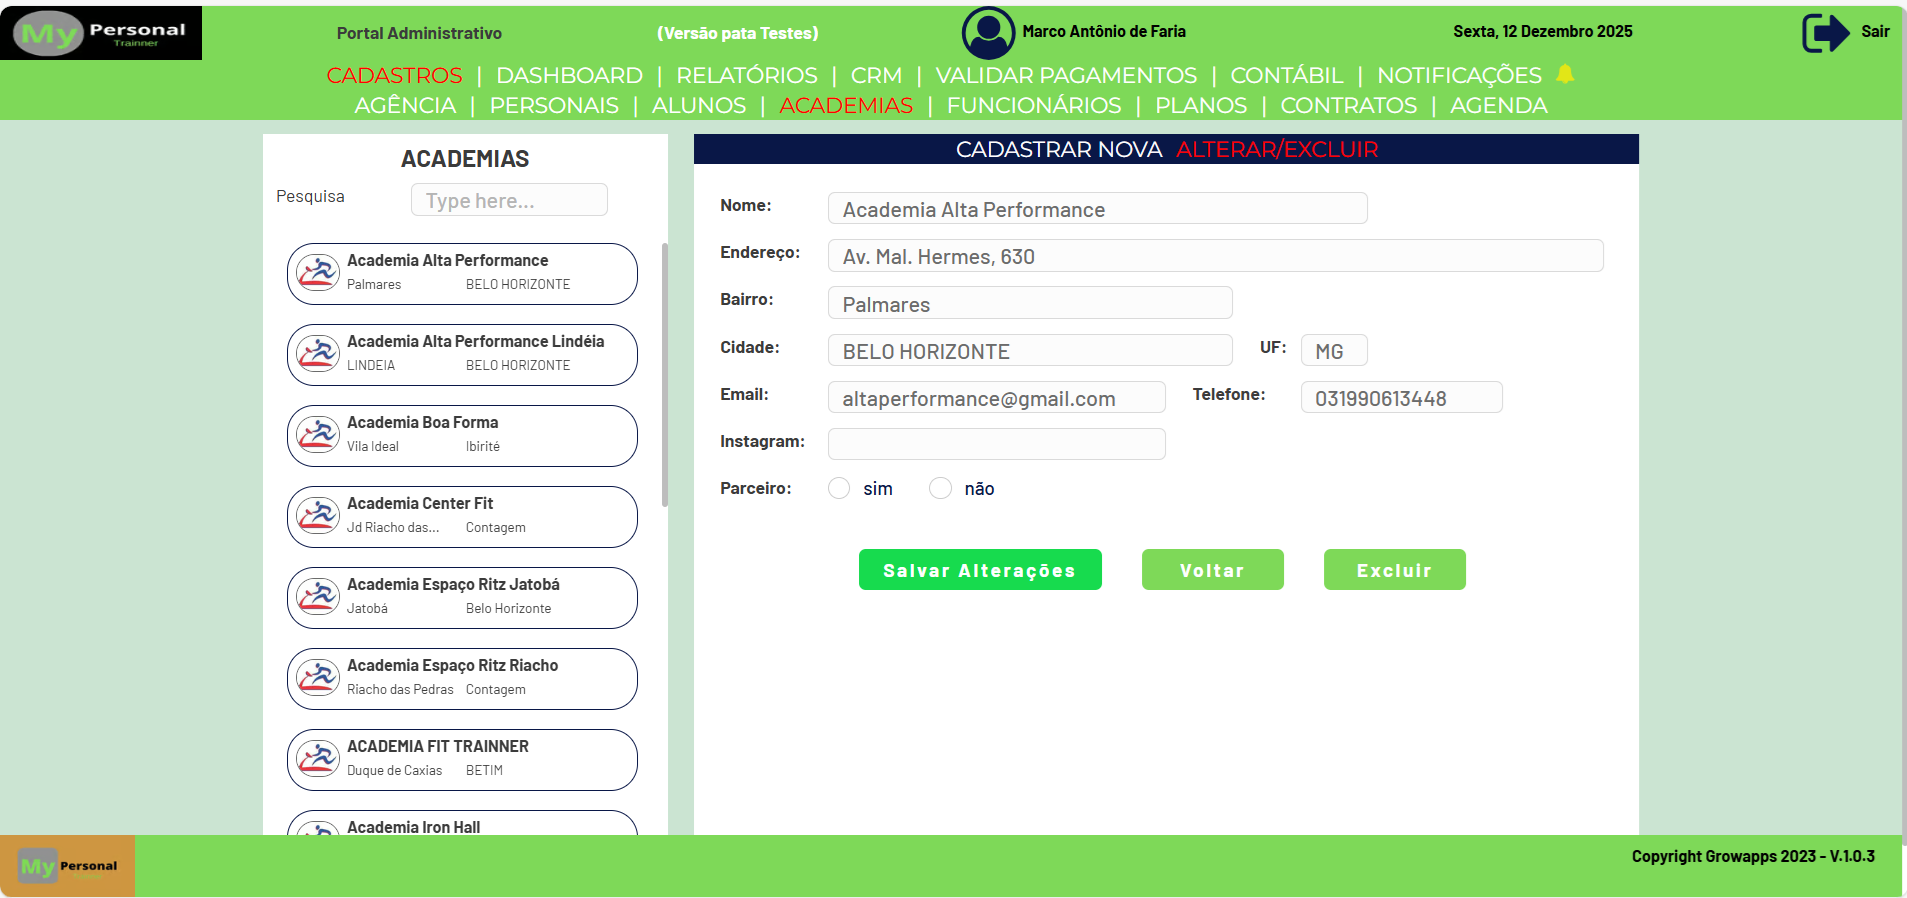The height and width of the screenshot is (898, 1907).
Task: Go to the ALUNOS submenu
Action: click(698, 105)
